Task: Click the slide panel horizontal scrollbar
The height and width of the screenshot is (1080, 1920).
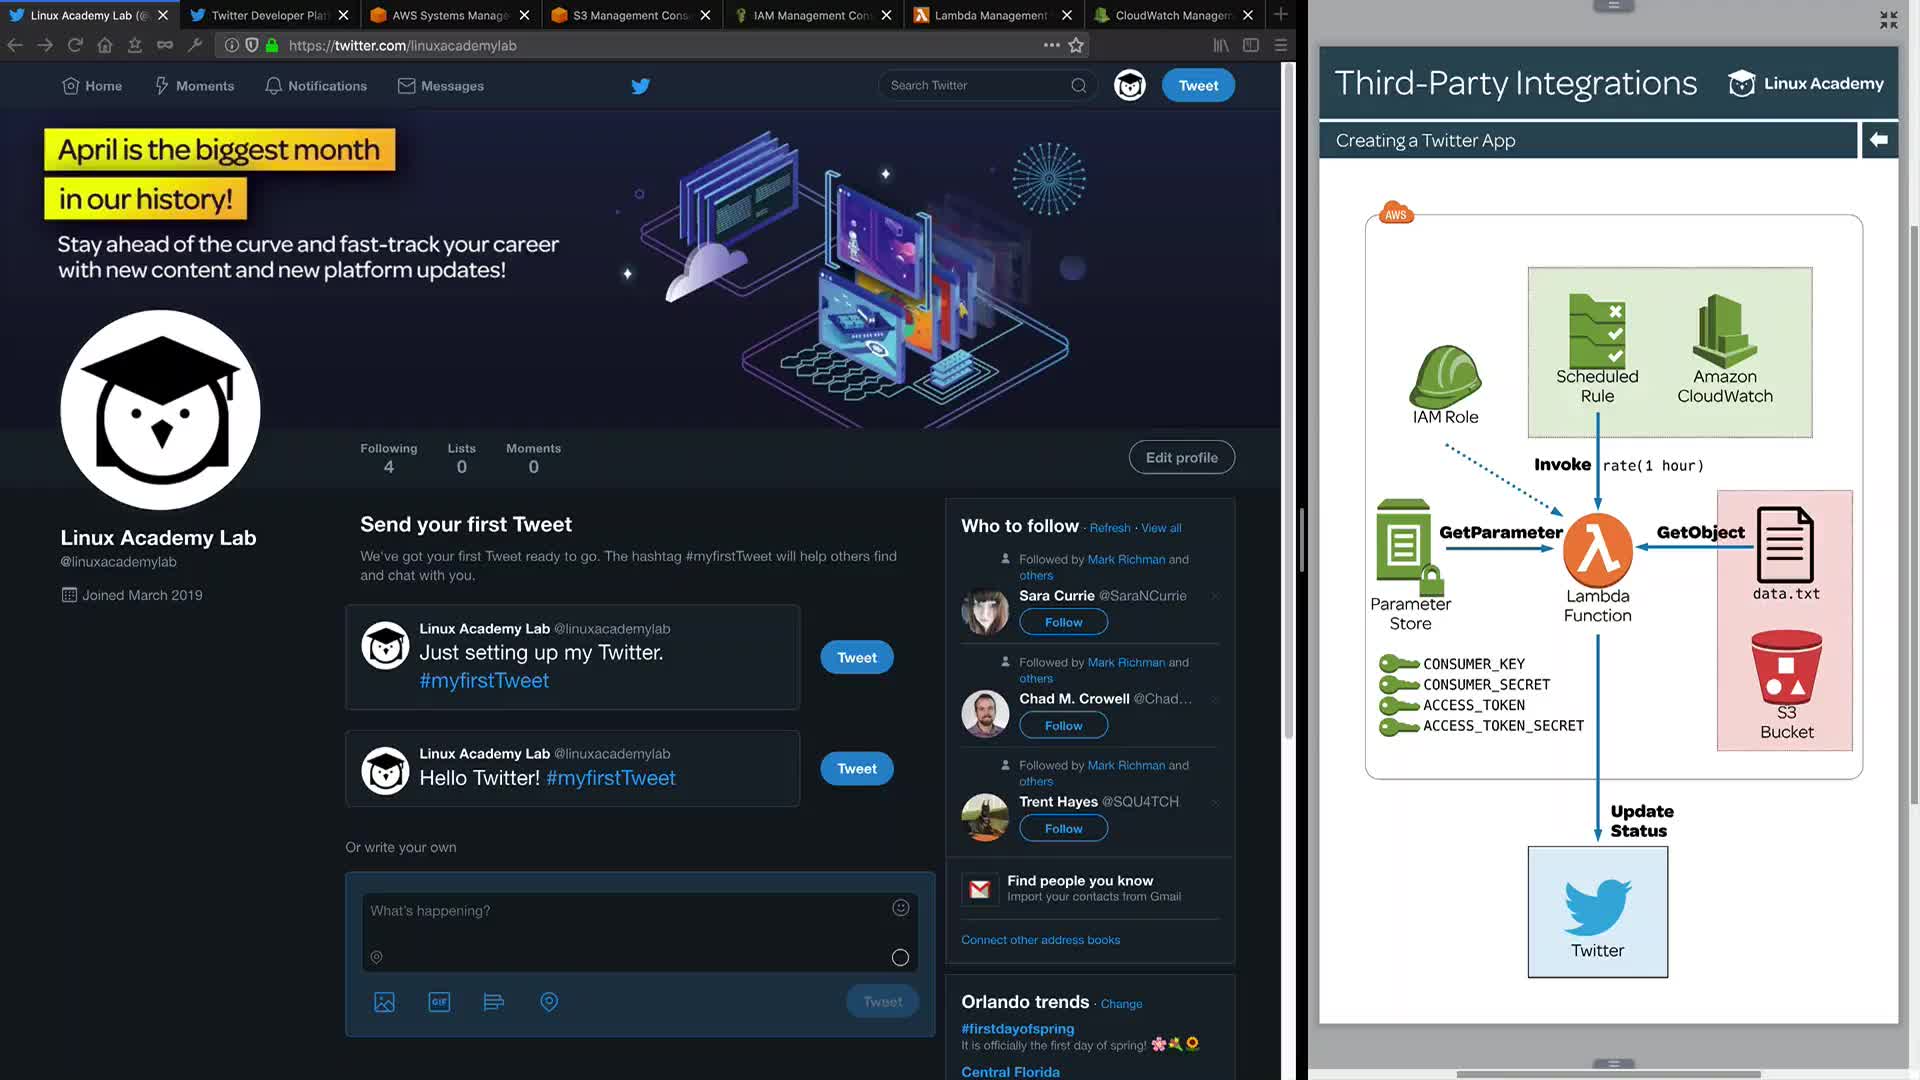Action: 1608,1074
